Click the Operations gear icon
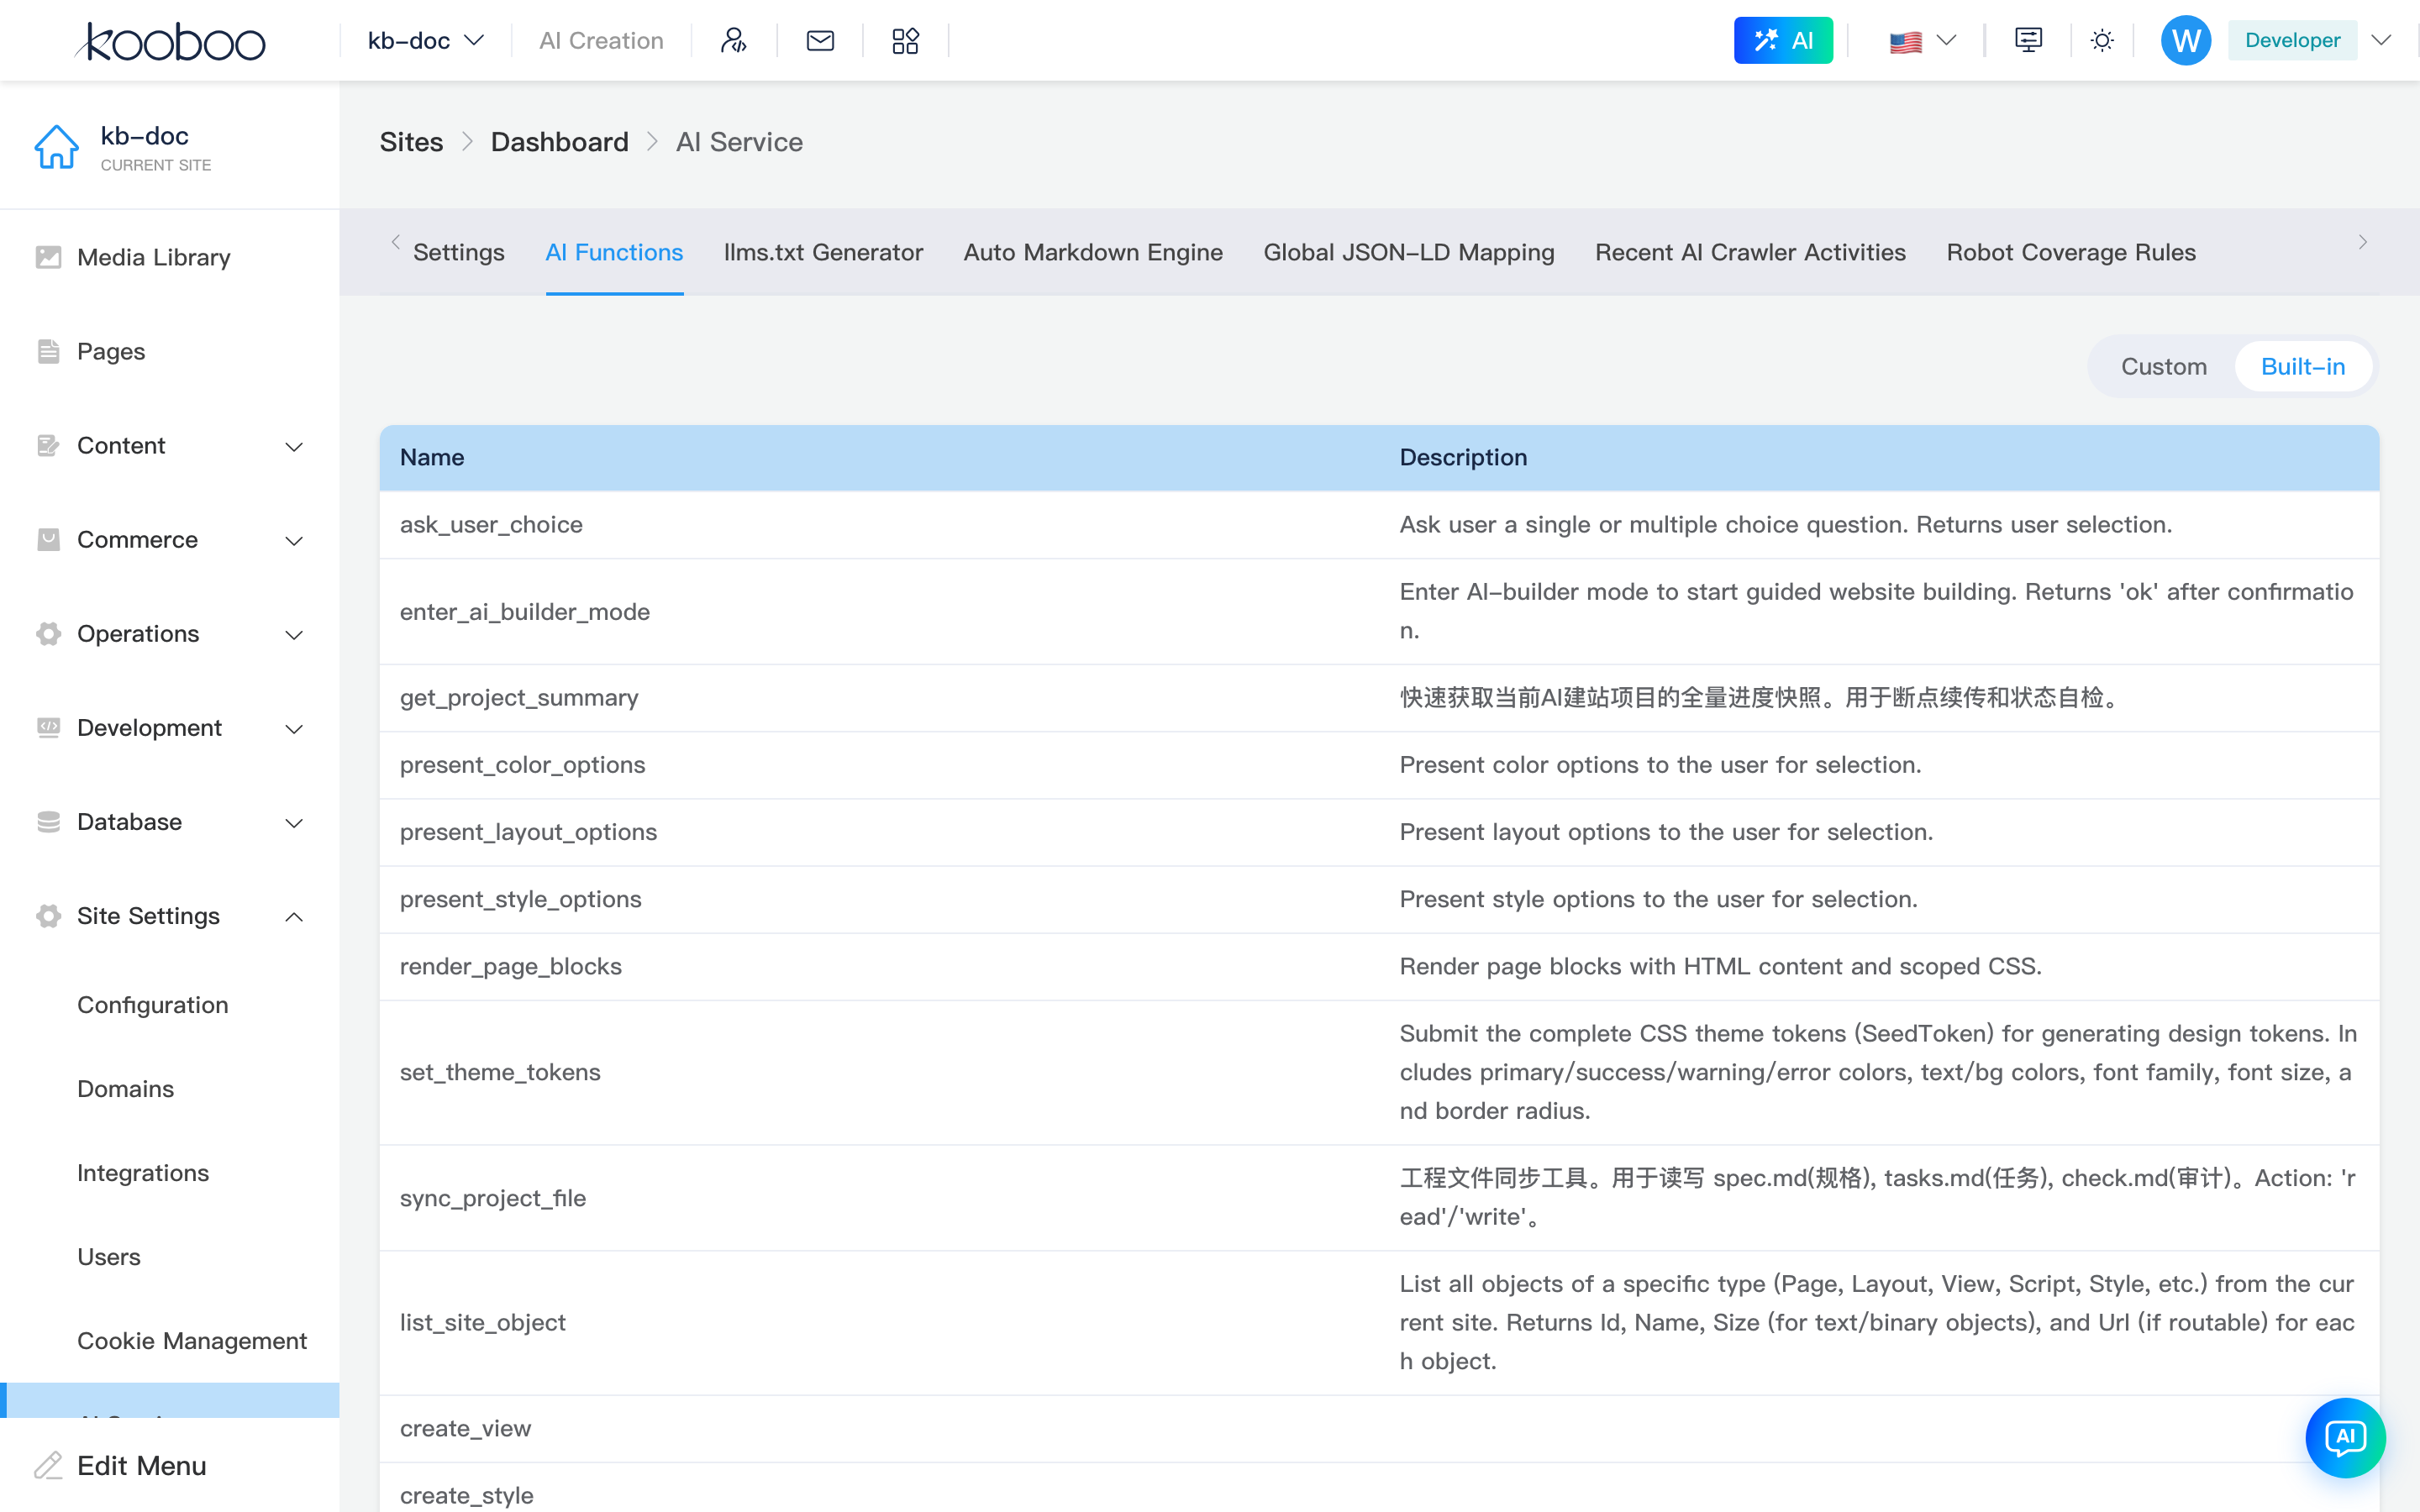Screen dimensions: 2420x1512 click(48, 633)
